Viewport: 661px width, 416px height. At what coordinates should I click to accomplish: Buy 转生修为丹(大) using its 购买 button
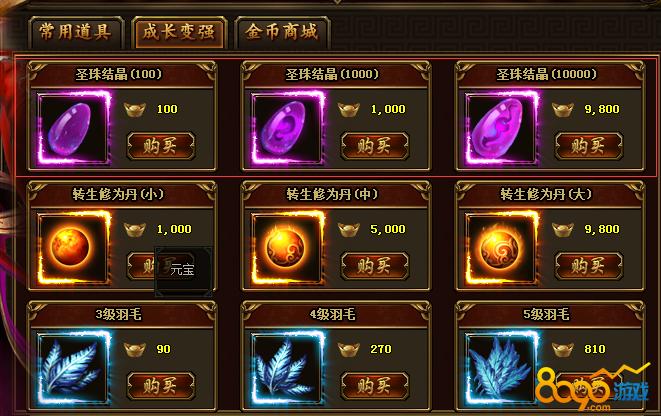pos(589,266)
